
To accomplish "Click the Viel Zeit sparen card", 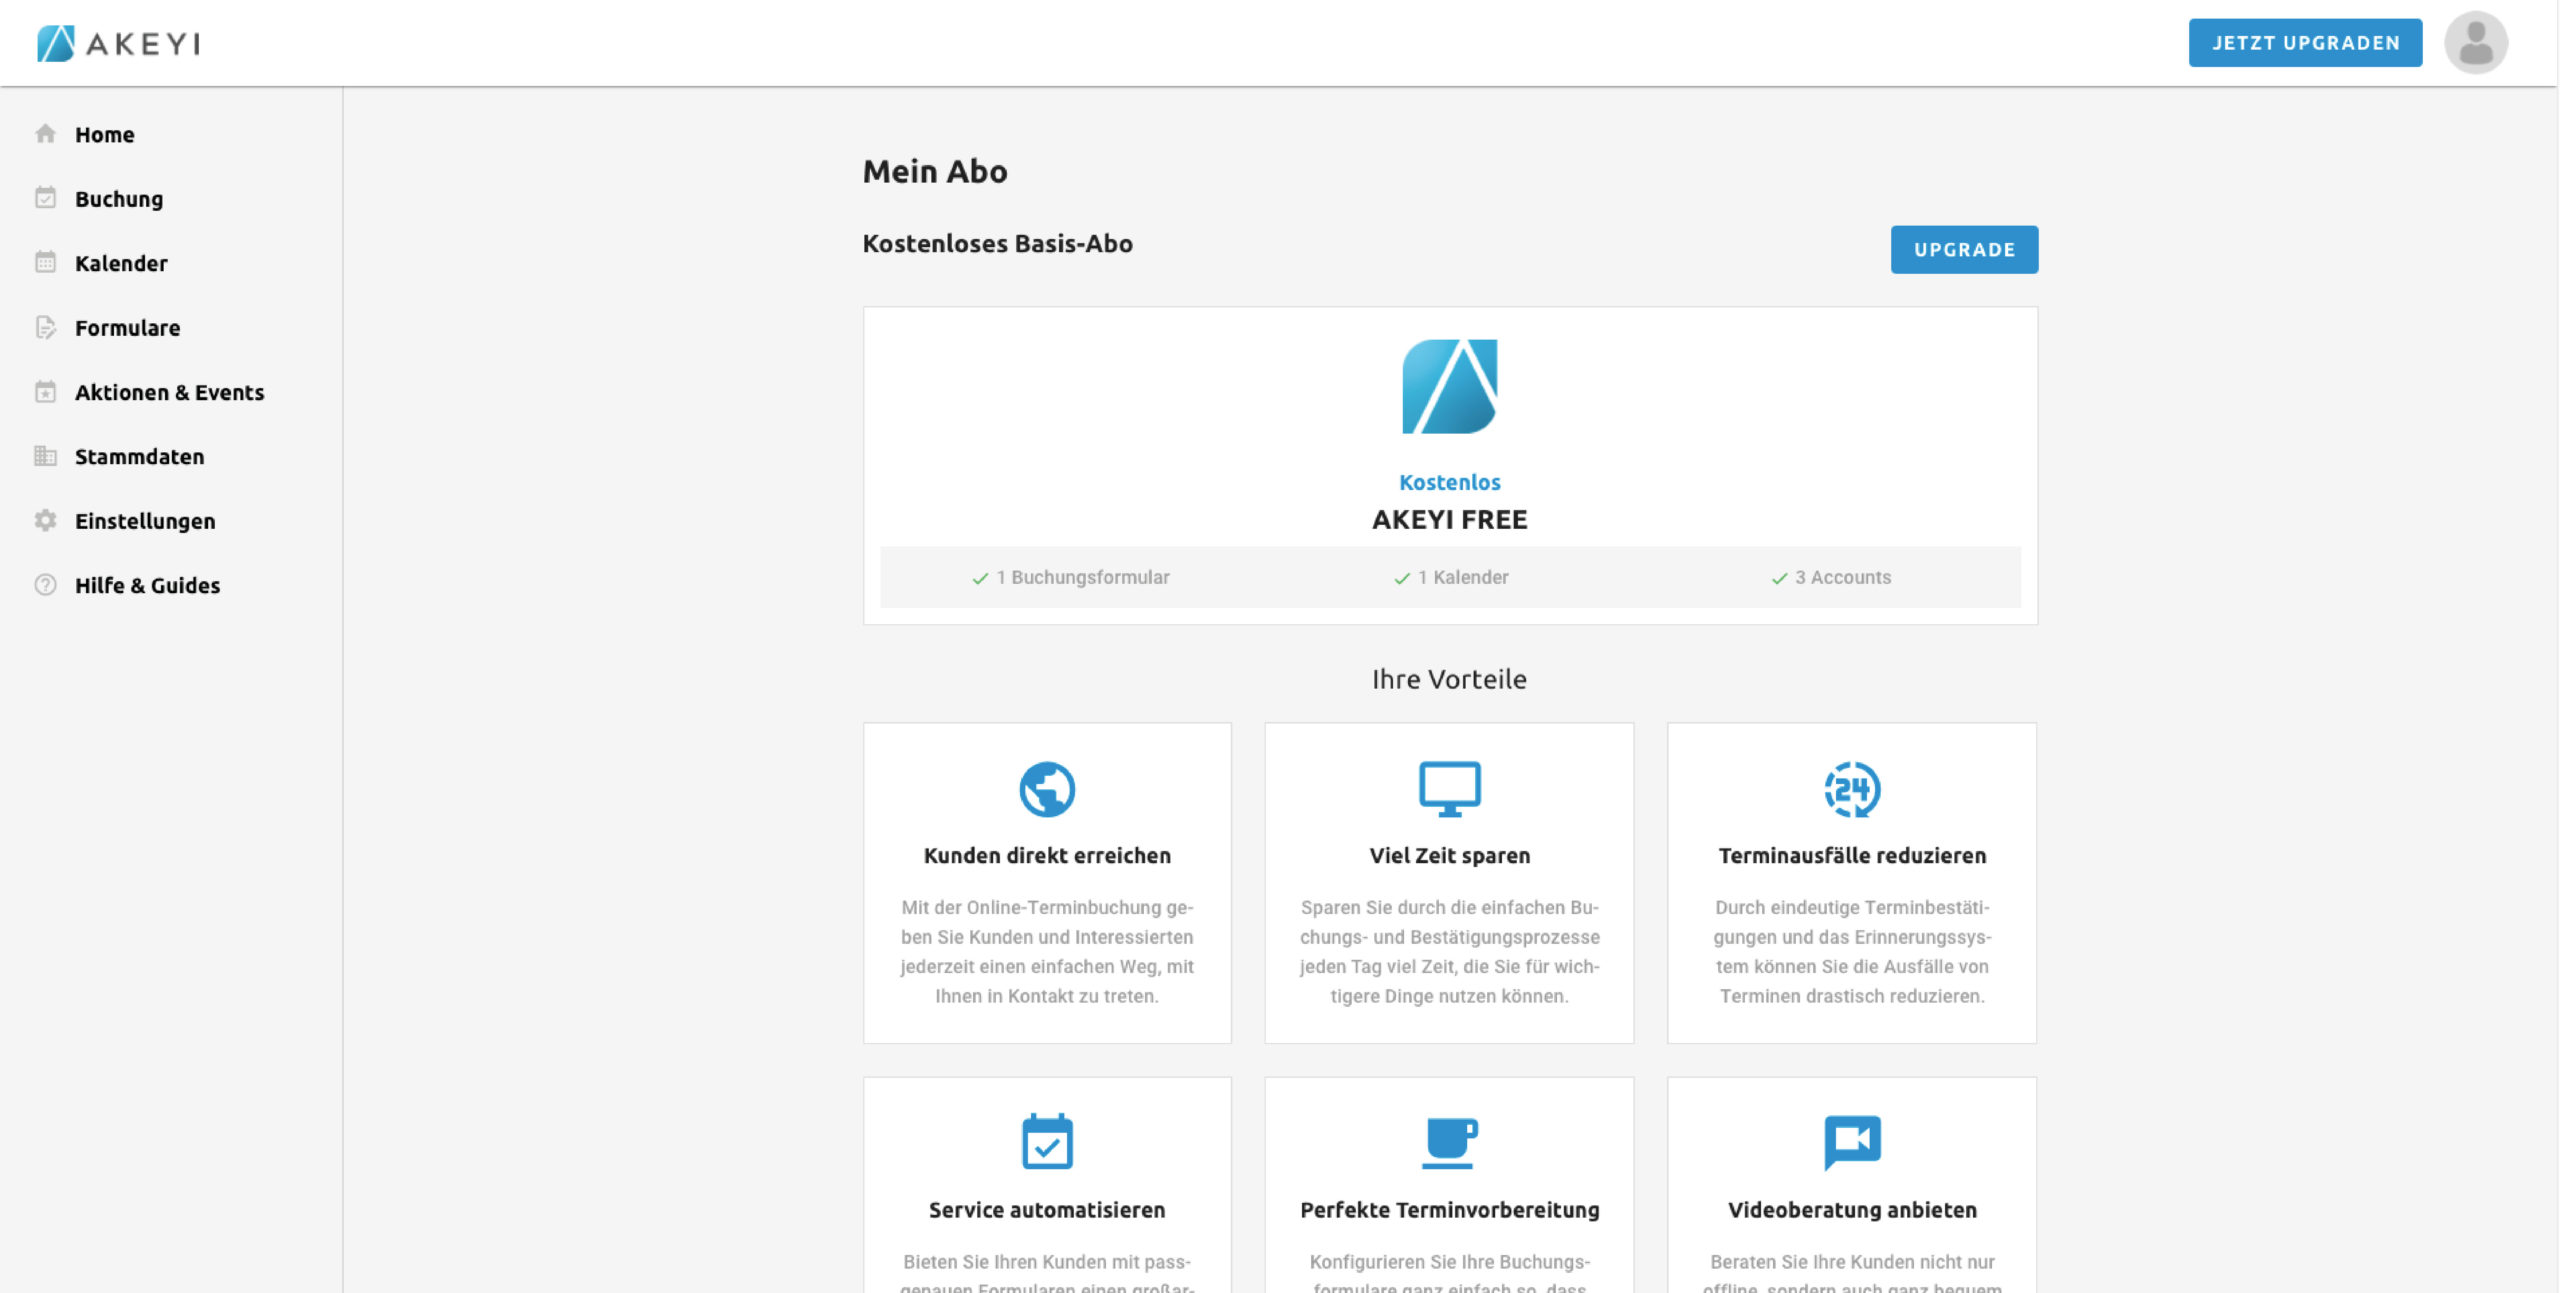I will pos(1449,882).
